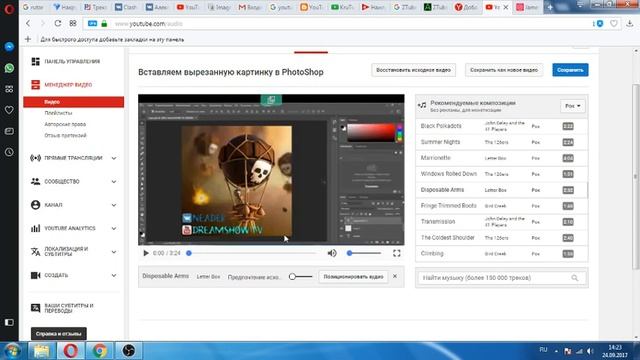Click Восстановить исходное видео button

[413, 70]
